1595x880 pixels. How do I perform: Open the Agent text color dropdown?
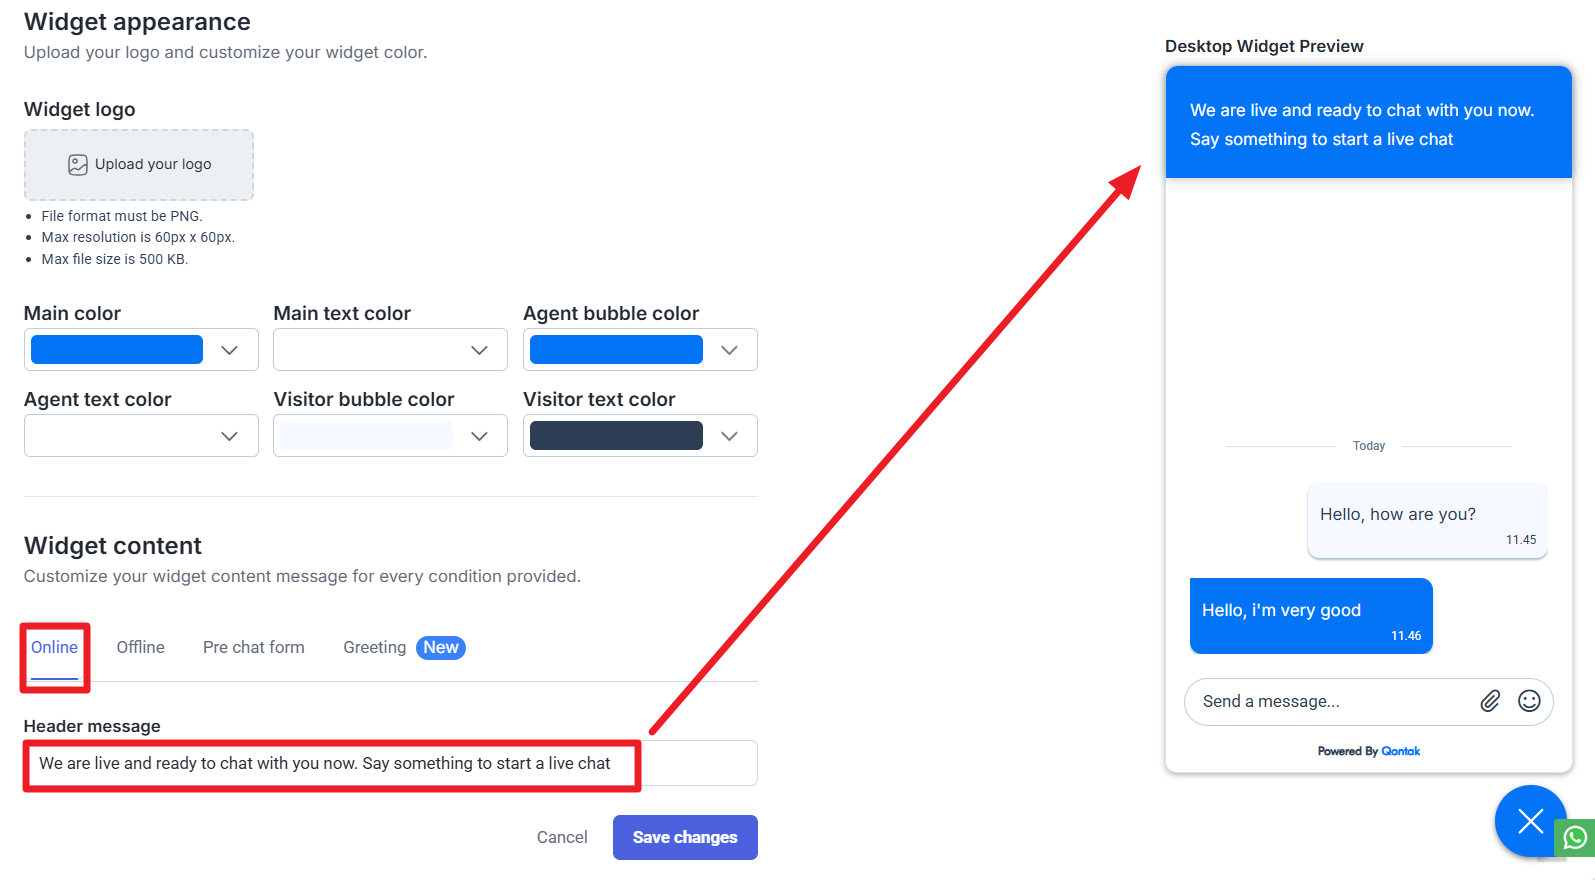(x=230, y=436)
